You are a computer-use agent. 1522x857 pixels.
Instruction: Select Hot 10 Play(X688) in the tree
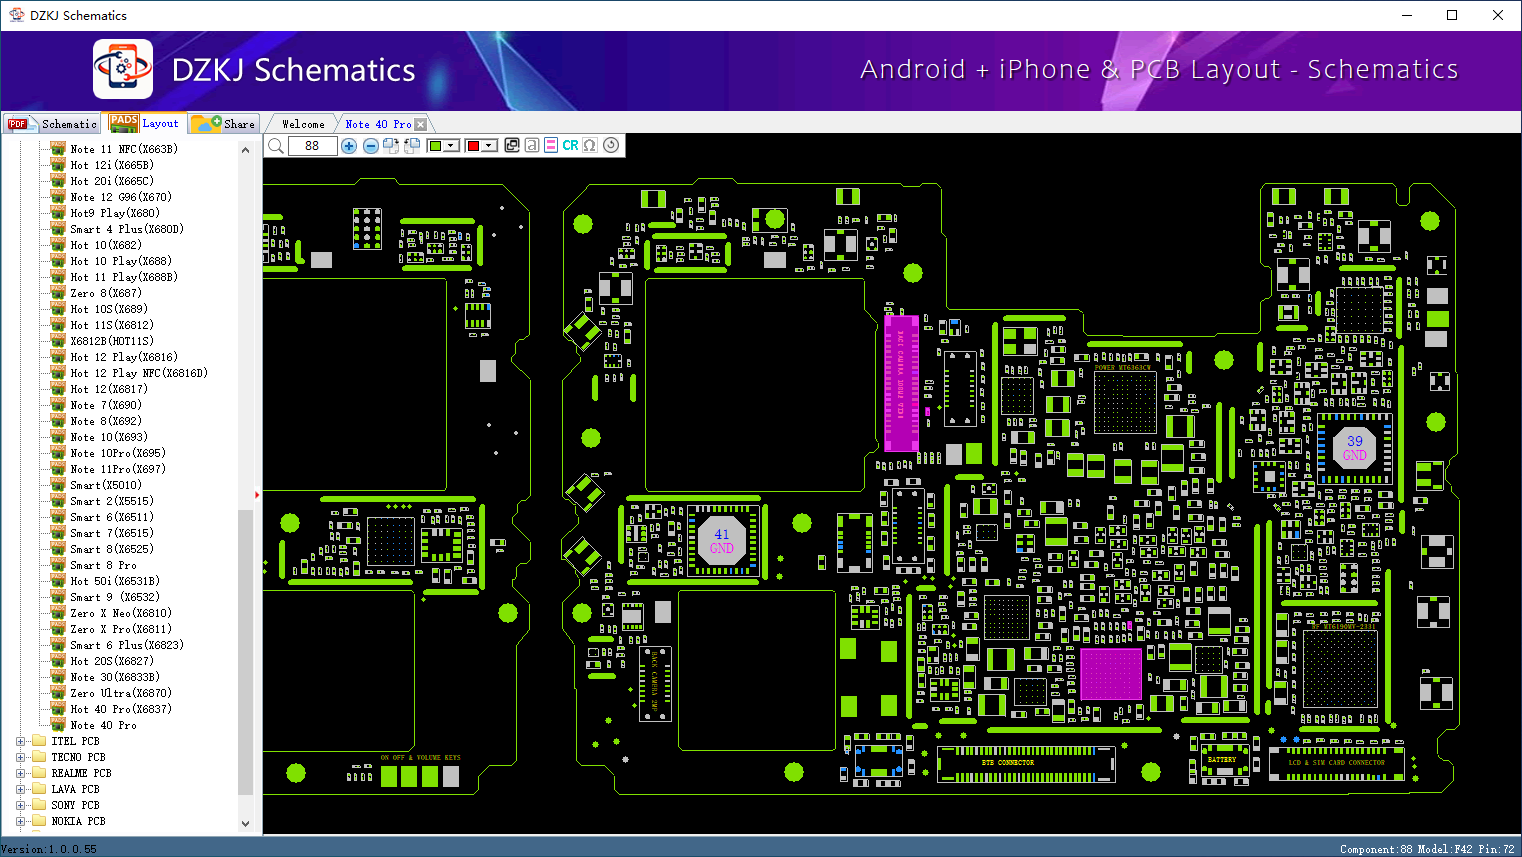point(121,261)
